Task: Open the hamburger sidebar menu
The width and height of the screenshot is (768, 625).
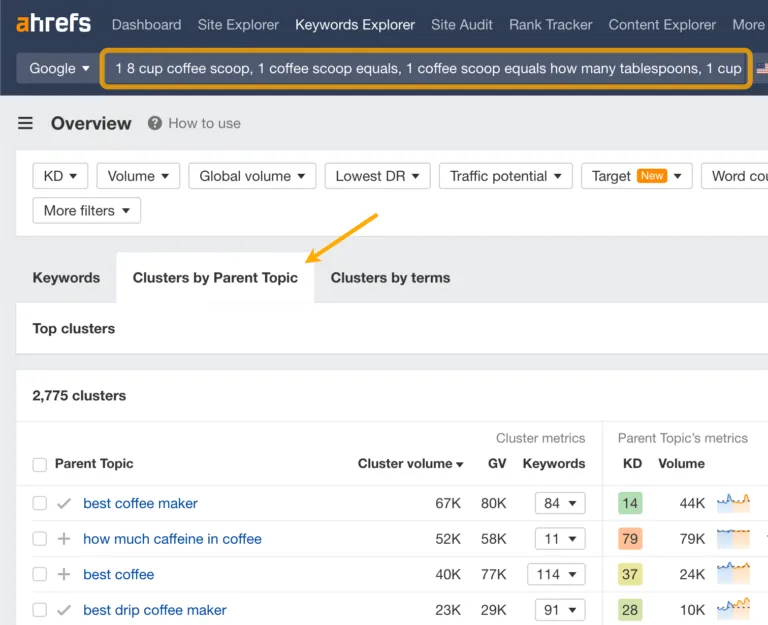Action: point(25,123)
